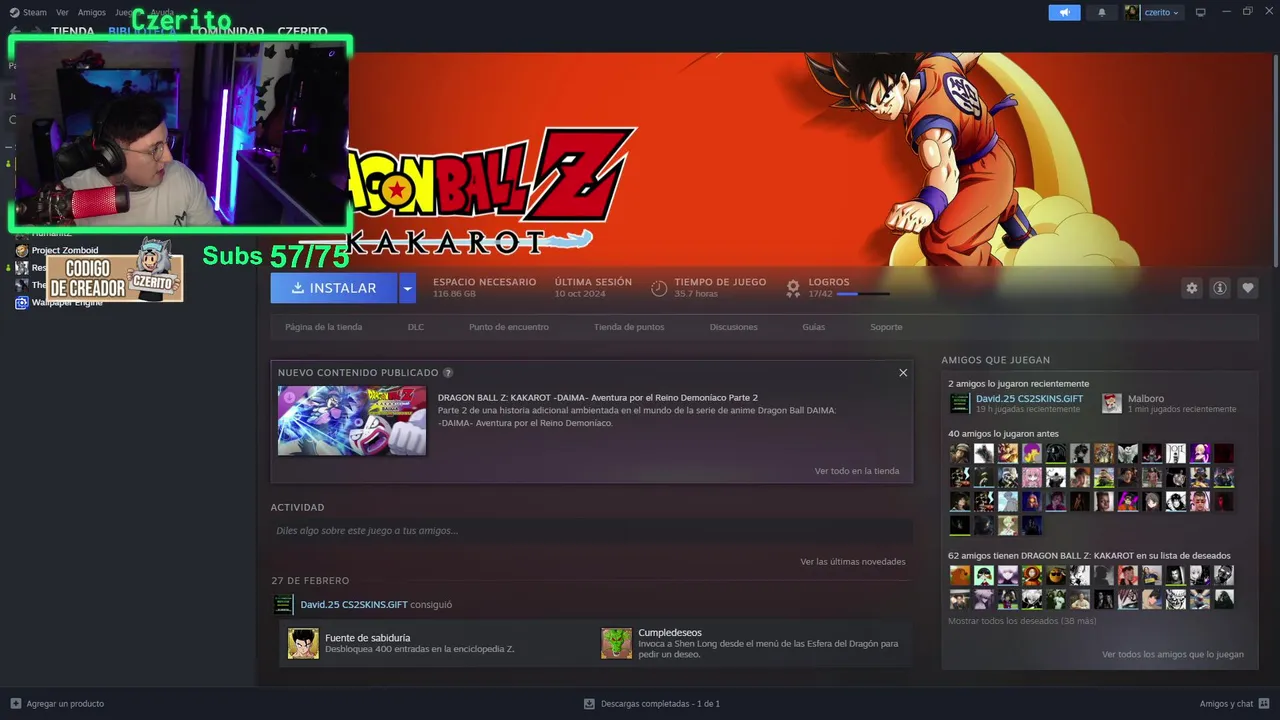The image size is (1280, 720).
Task: Open the Cumpledeseos achievement icon
Action: (616, 643)
